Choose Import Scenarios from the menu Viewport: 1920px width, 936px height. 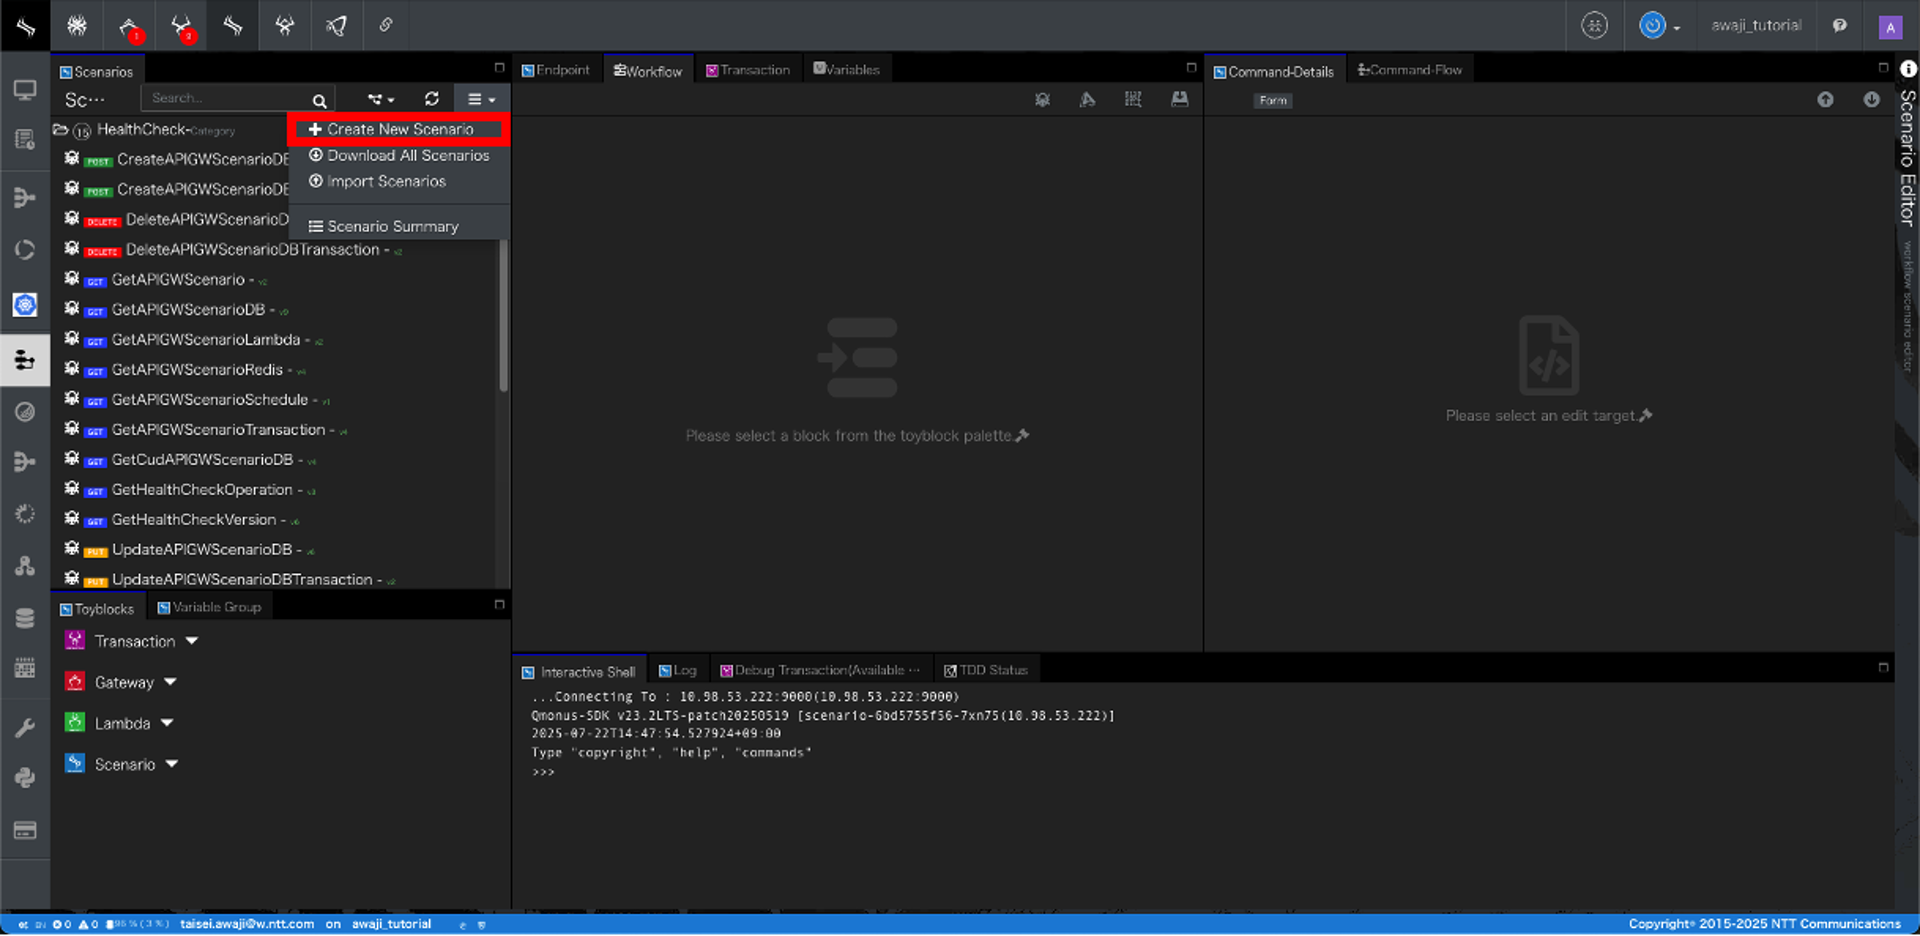coord(386,181)
